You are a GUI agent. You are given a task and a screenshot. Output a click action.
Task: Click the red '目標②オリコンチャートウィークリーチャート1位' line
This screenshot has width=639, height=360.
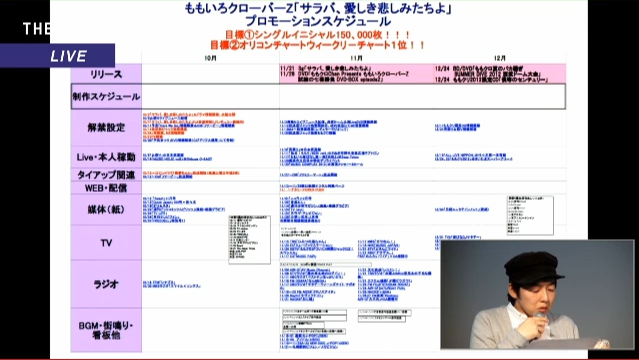[x=318, y=45]
